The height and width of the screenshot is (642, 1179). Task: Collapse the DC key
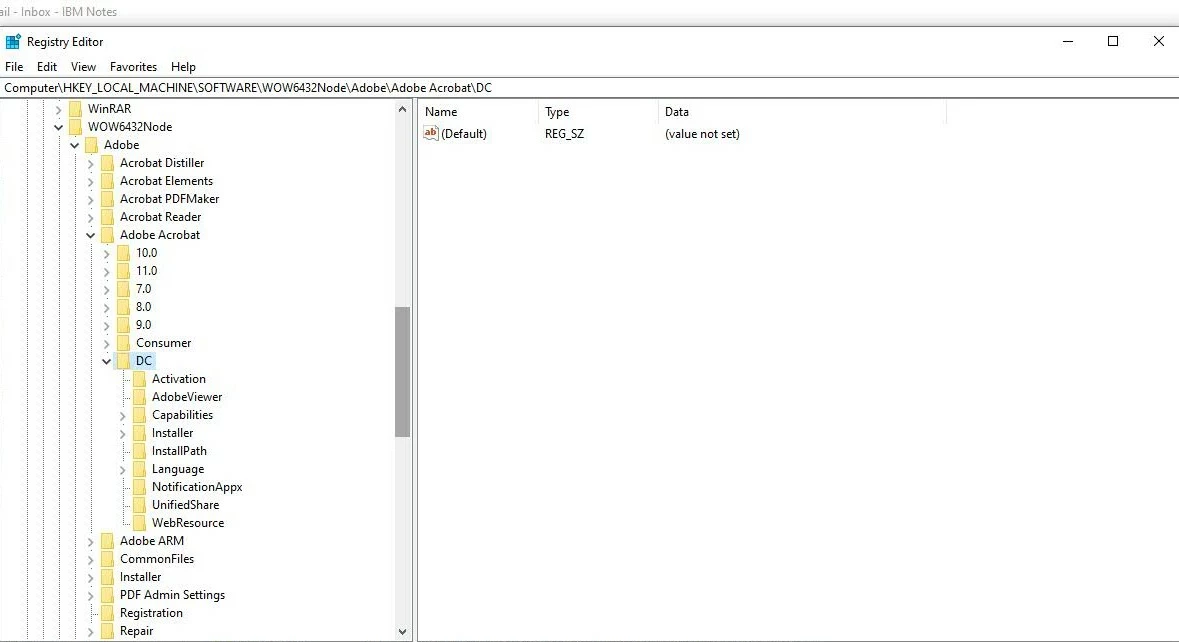tap(107, 362)
